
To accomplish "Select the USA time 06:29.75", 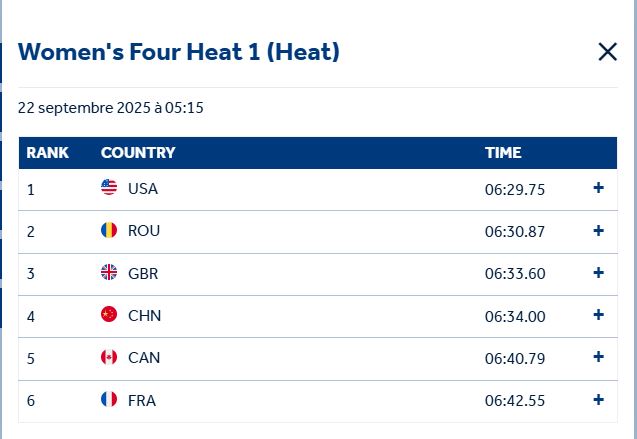I will coord(515,189).
